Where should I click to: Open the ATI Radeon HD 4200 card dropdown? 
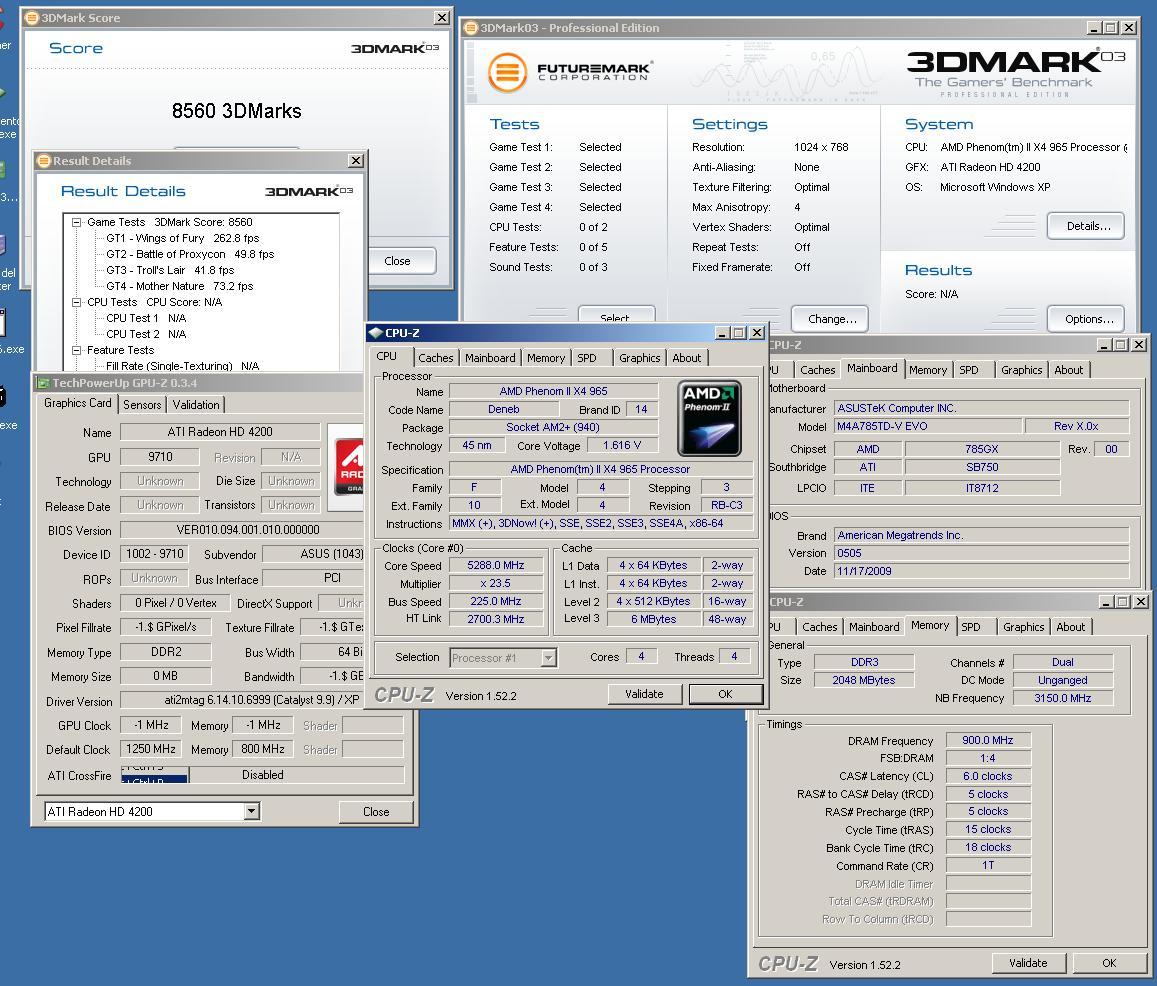click(252, 811)
